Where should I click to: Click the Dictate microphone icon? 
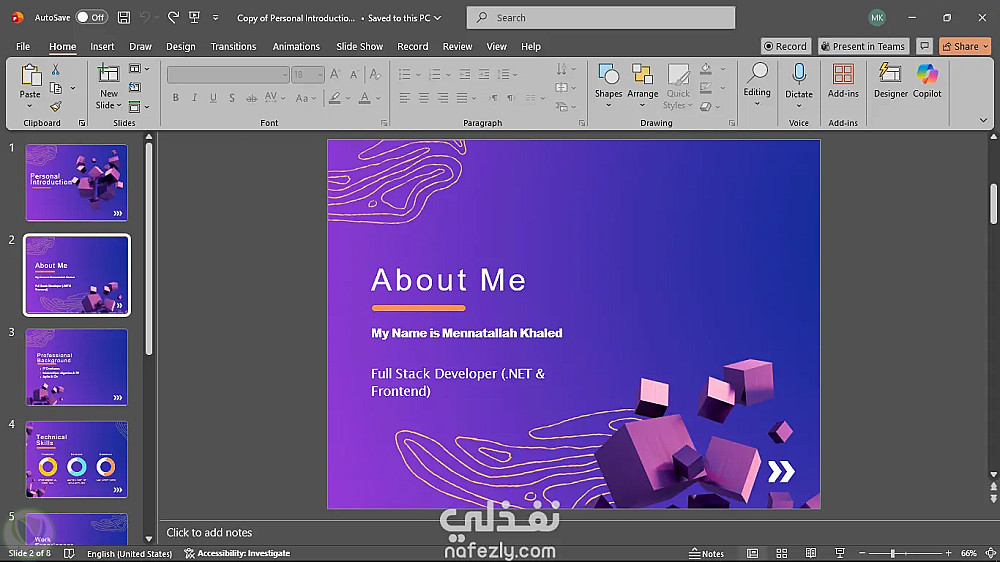coord(798,74)
